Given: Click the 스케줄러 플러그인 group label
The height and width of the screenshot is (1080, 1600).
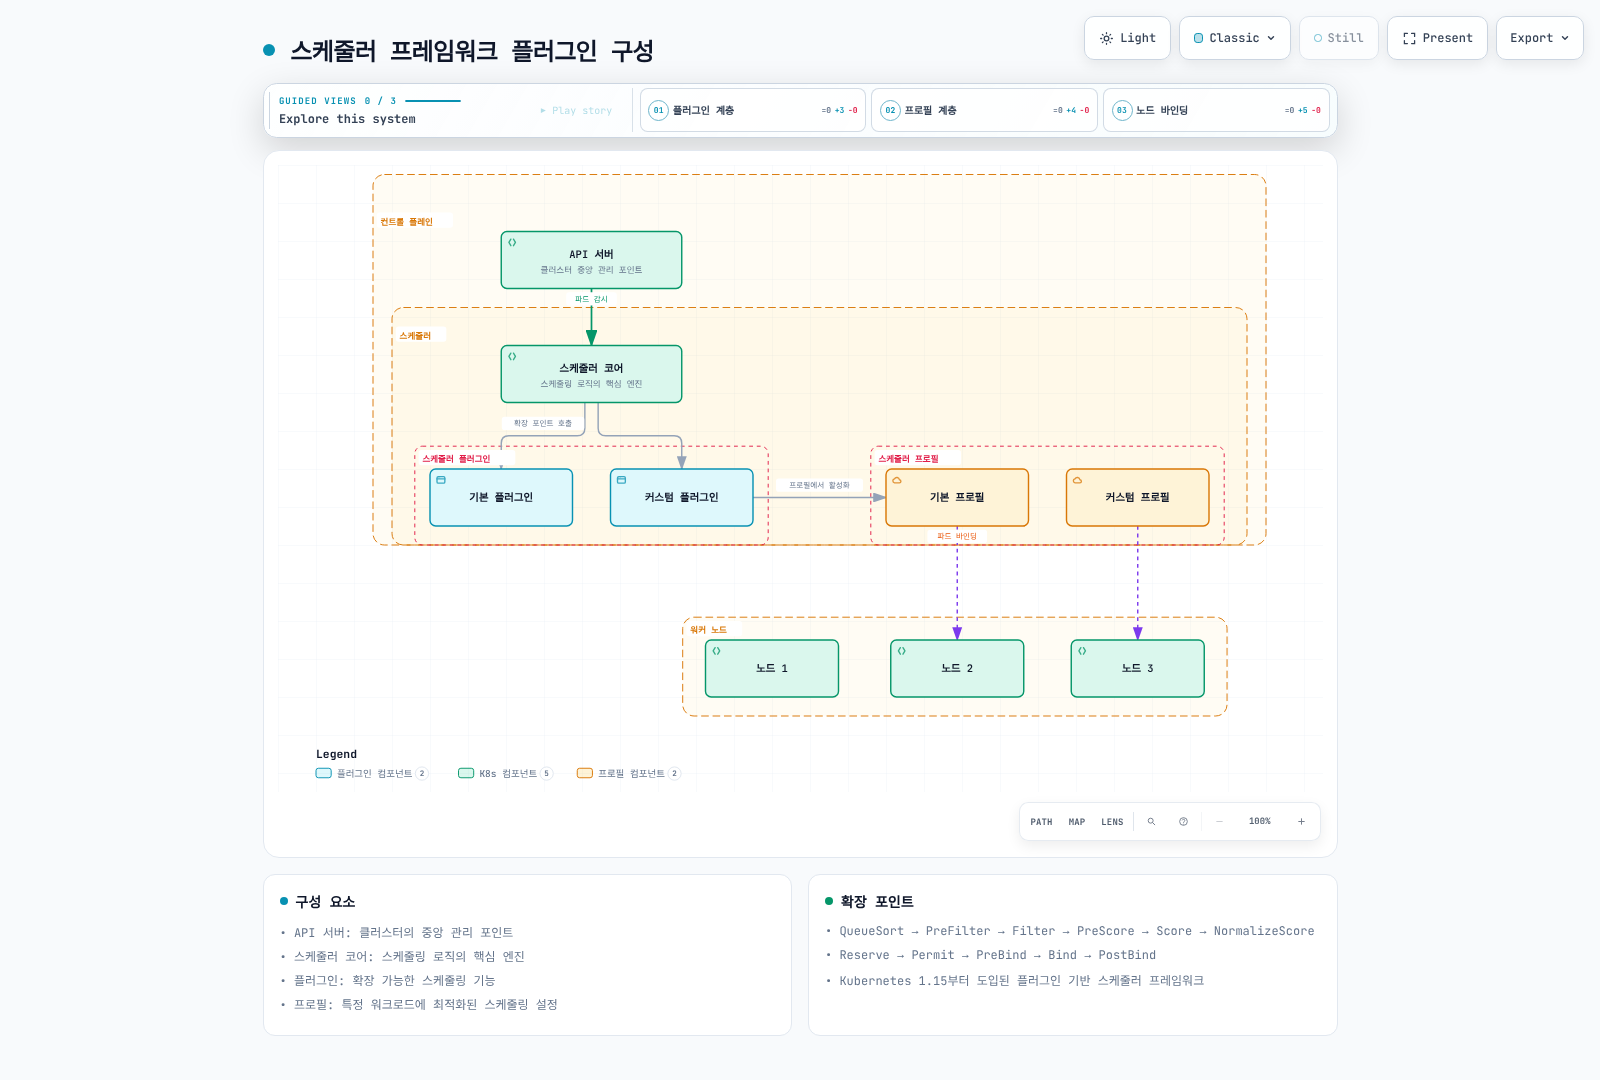Looking at the screenshot, I should 456,459.
